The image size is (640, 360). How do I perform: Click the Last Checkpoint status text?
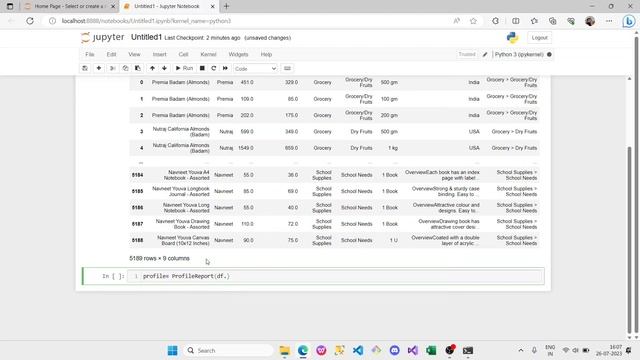(x=202, y=38)
